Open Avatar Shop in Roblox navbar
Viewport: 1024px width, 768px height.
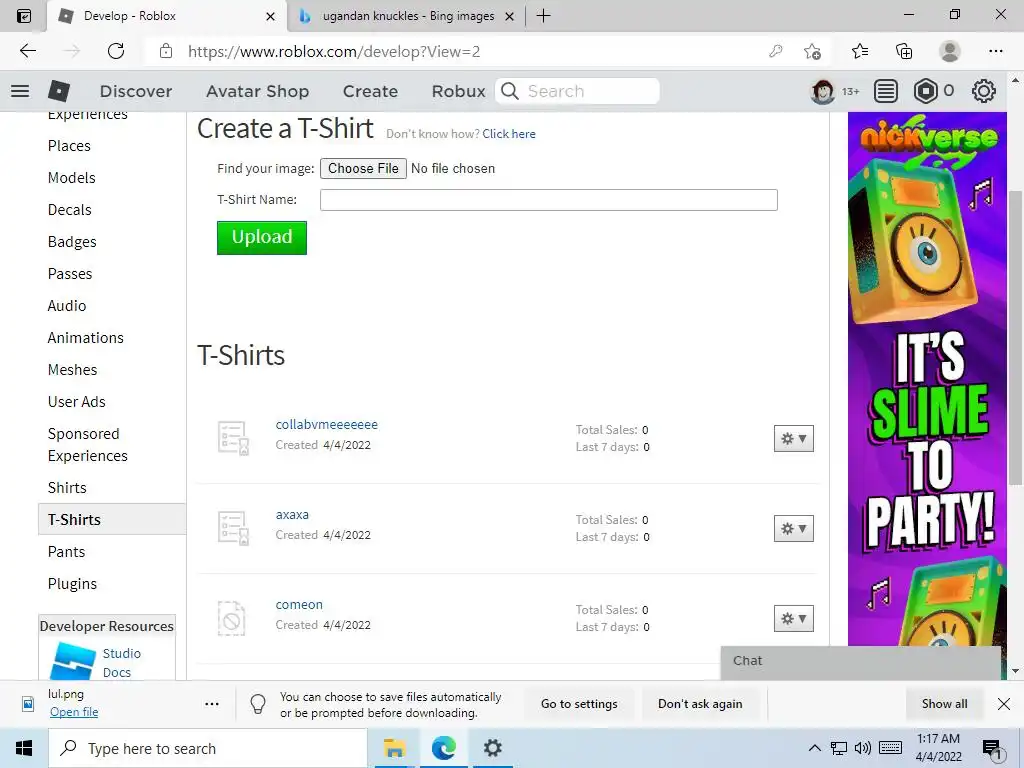(257, 91)
